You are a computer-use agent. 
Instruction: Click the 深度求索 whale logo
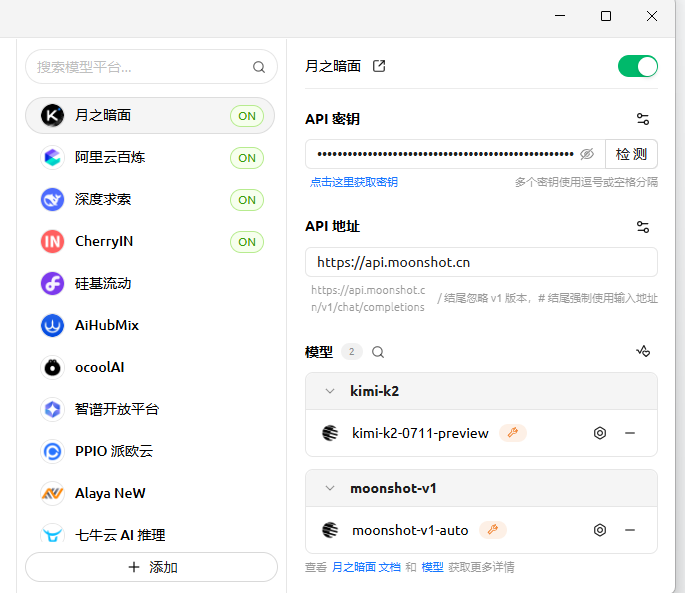click(52, 199)
